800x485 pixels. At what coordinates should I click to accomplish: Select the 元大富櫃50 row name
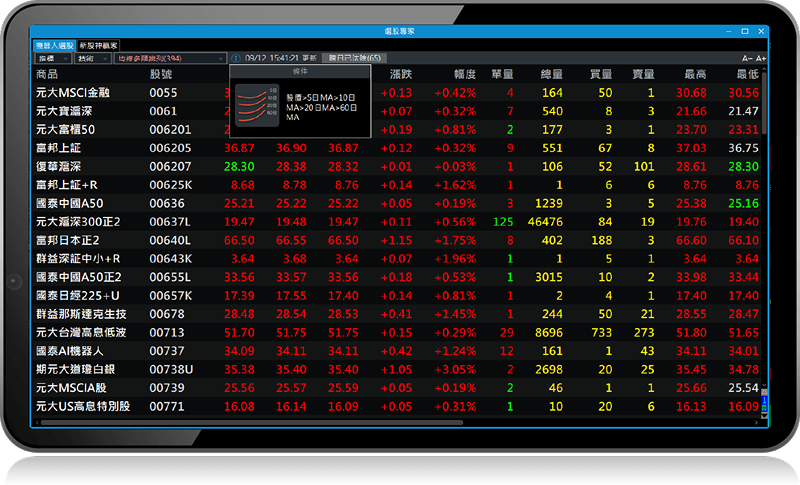65,130
